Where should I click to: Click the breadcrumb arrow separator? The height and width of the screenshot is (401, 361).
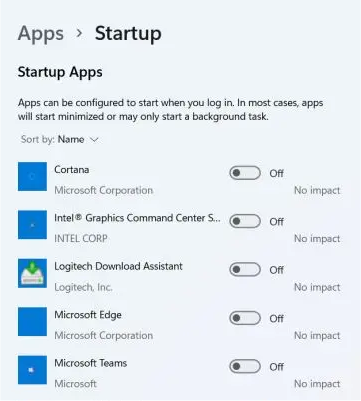click(79, 33)
